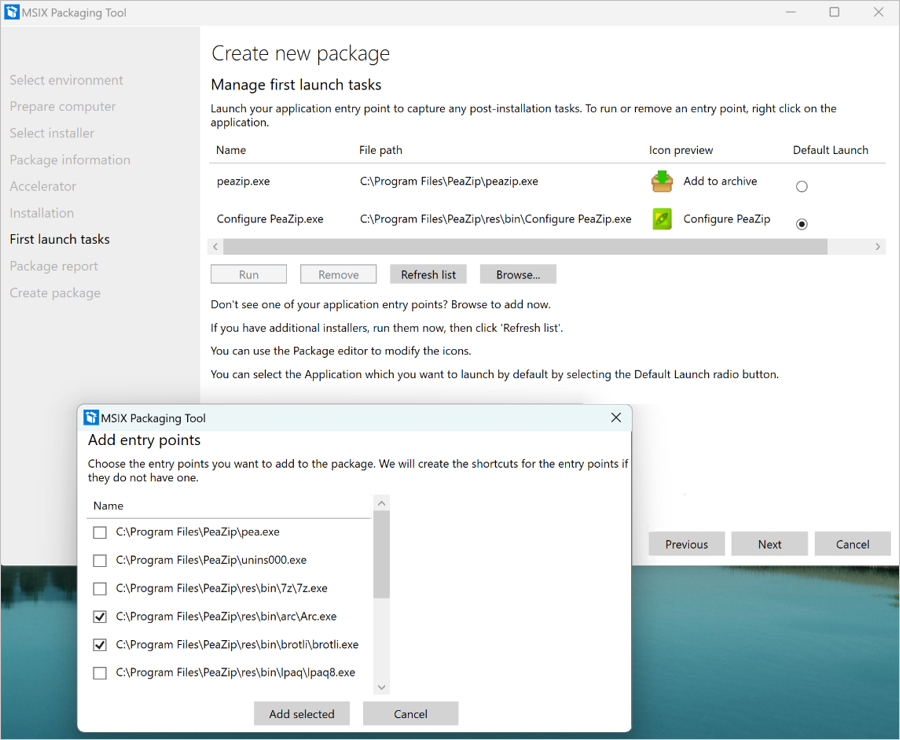Click the main window Cancel button
900x740 pixels.
852,544
